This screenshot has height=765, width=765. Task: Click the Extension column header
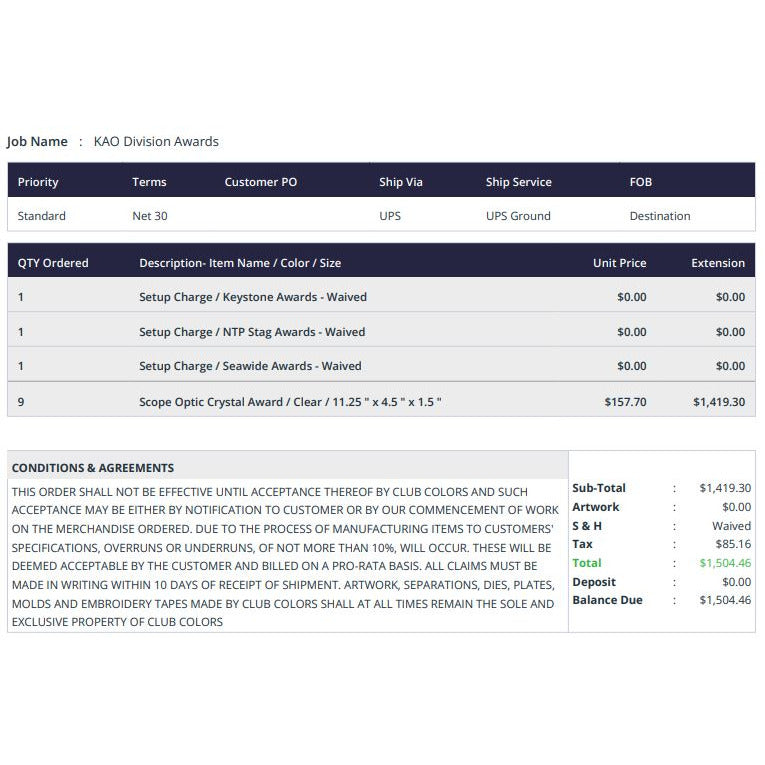click(718, 263)
